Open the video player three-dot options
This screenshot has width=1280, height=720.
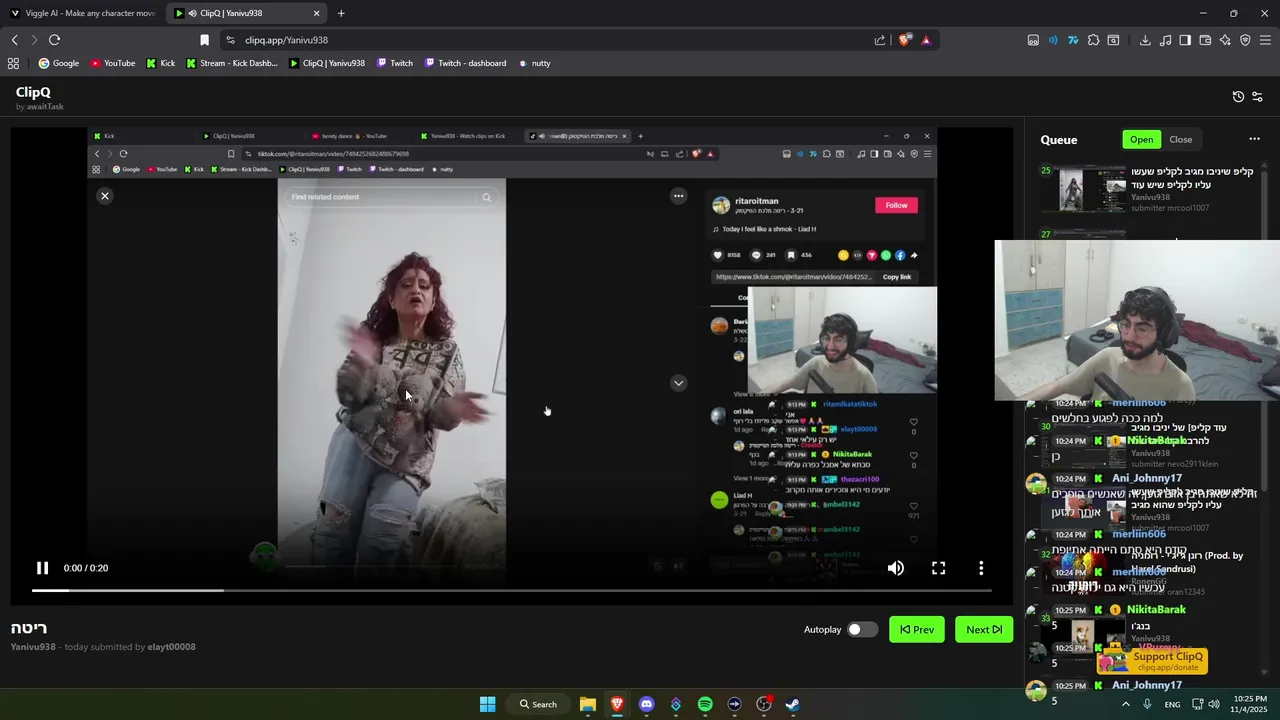[981, 568]
